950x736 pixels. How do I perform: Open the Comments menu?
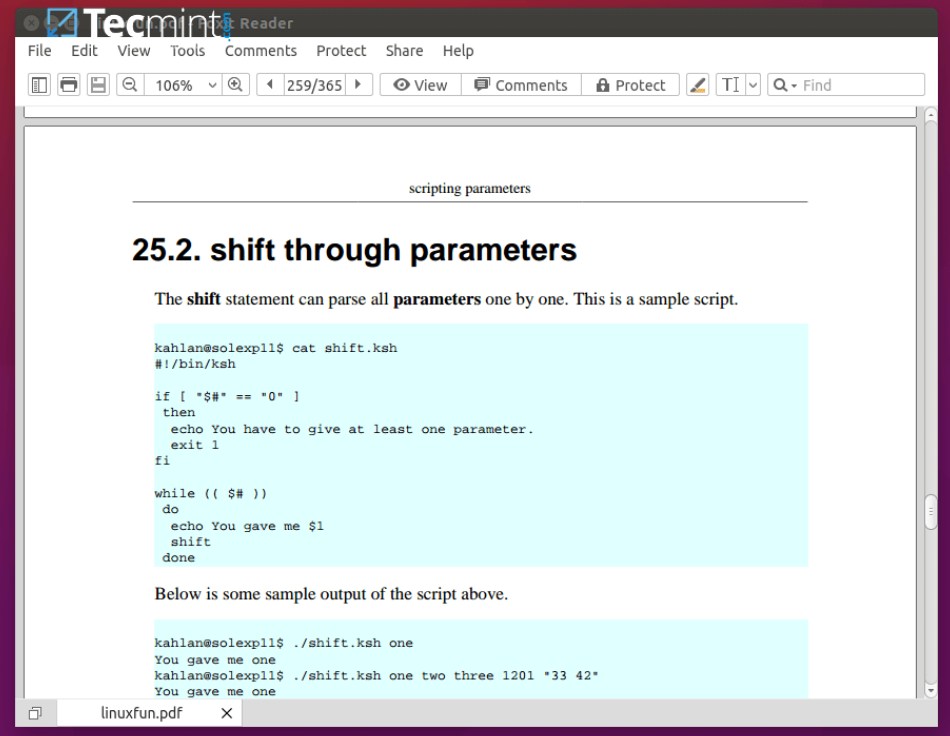[261, 51]
